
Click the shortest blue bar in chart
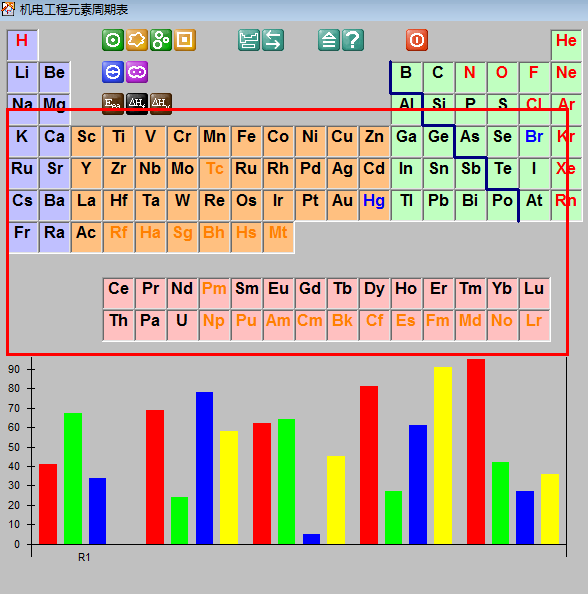(x=311, y=539)
